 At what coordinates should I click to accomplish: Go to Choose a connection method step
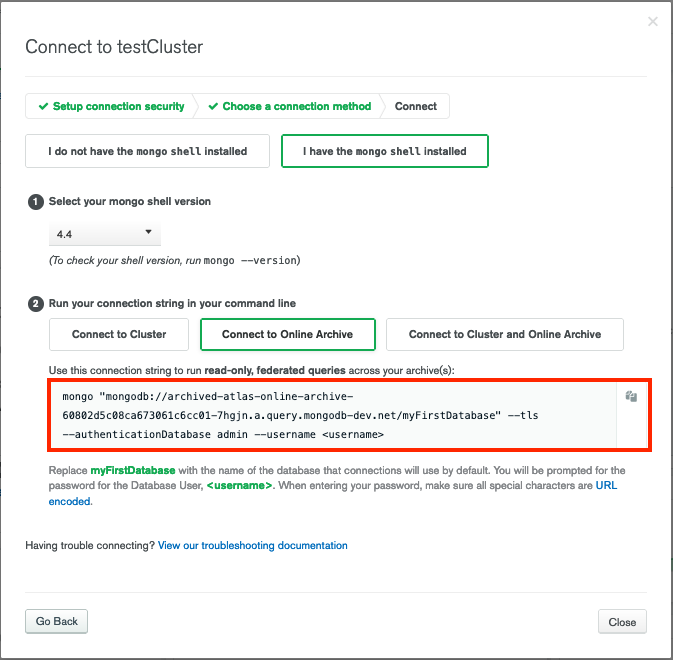[x=290, y=106]
